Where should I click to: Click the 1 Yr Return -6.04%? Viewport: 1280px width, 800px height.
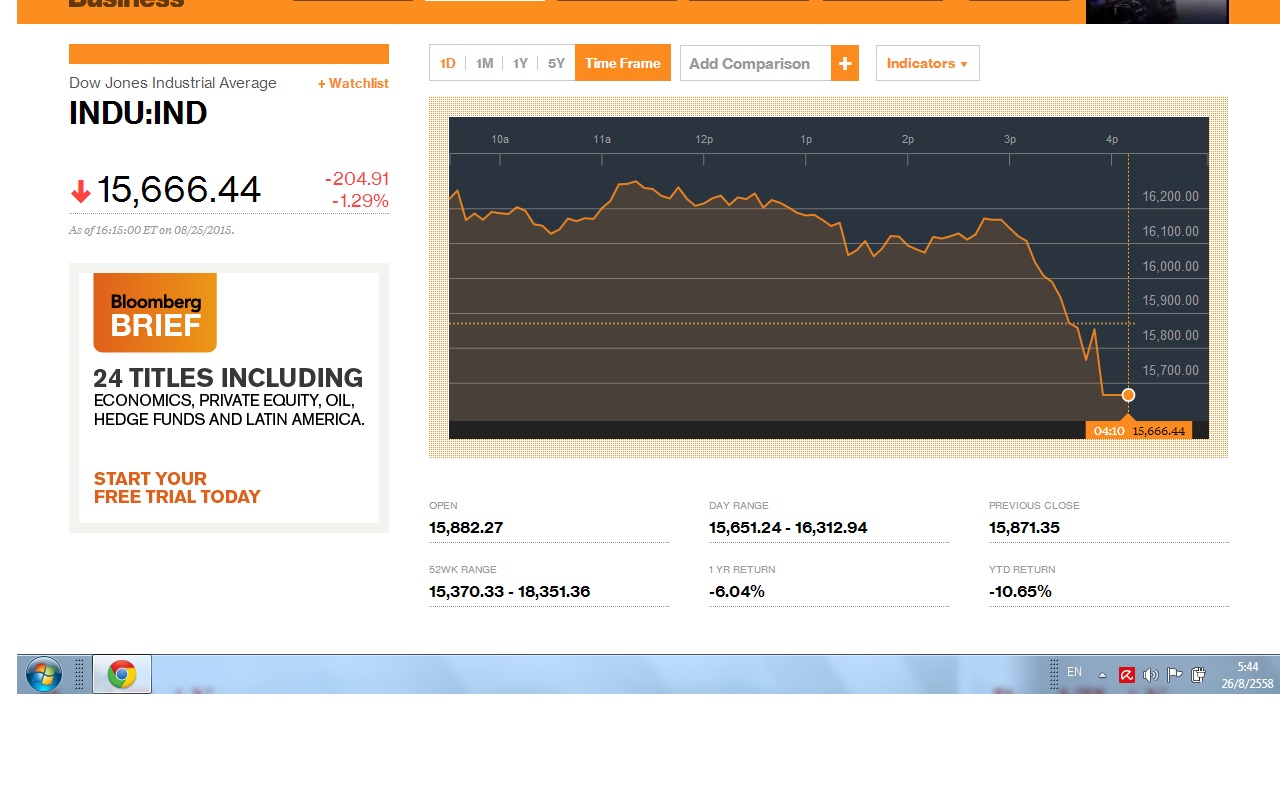(737, 591)
